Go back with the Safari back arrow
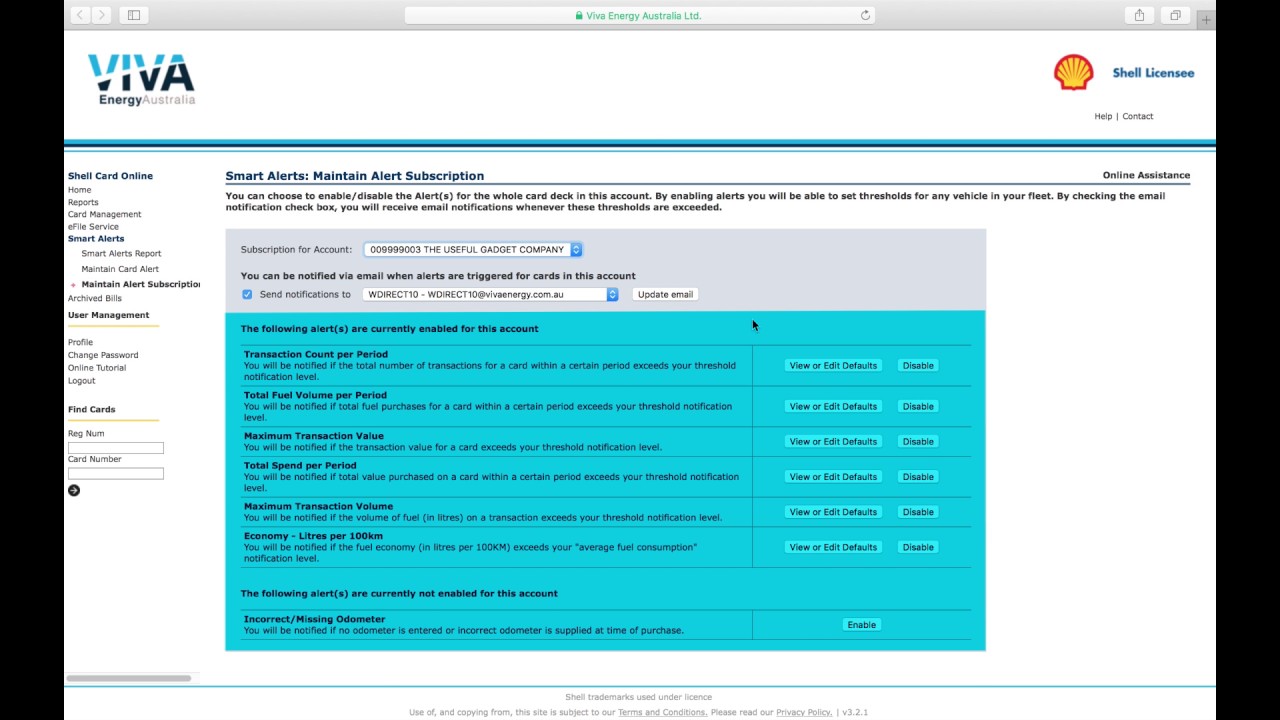The height and width of the screenshot is (720, 1280). click(x=80, y=15)
